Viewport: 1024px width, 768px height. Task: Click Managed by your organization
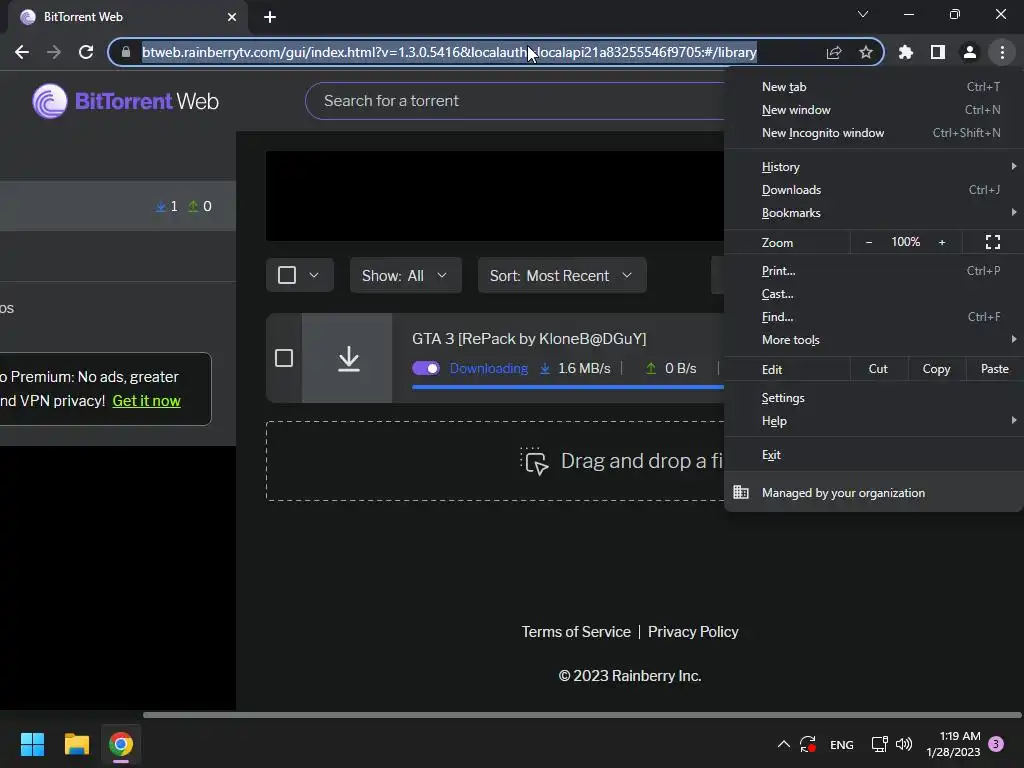pyautogui.click(x=874, y=493)
